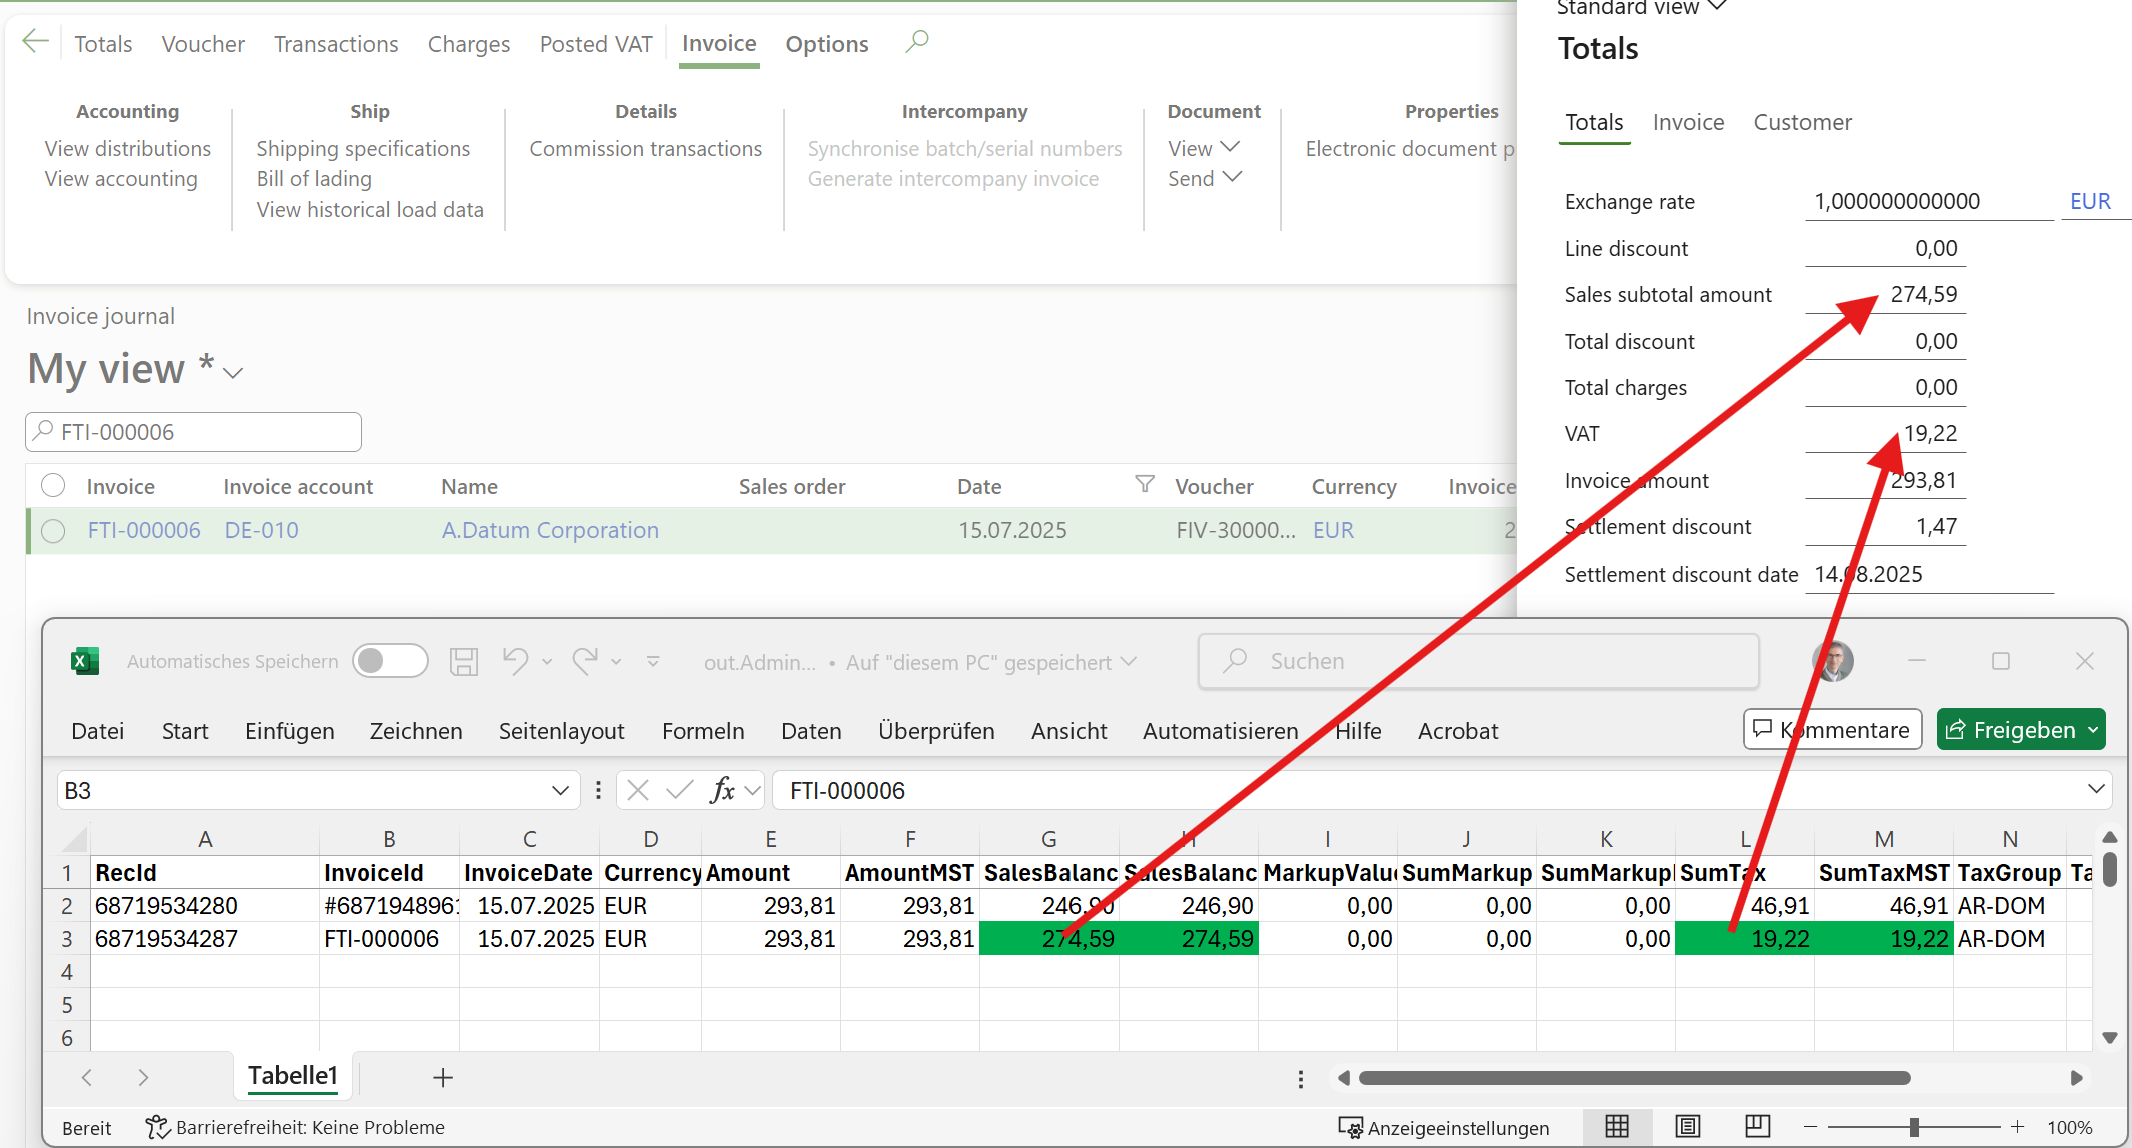Click Shipping specifications link
Viewport: 2132px width, 1148px height.
363,148
